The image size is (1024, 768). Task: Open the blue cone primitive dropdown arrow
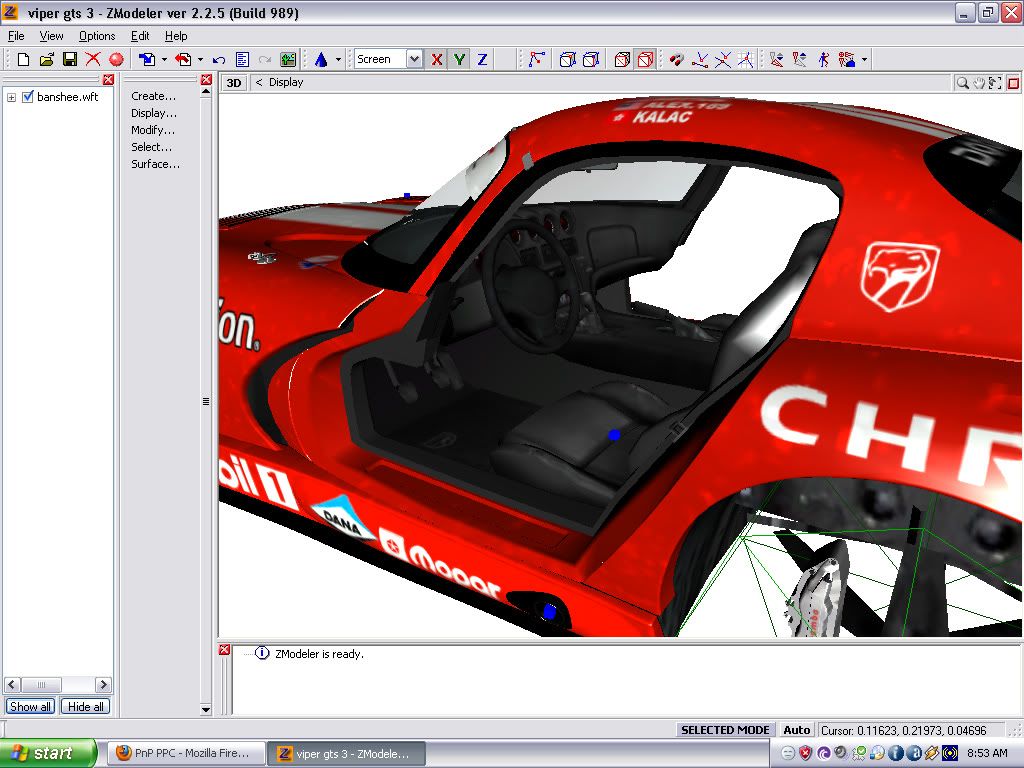click(338, 60)
